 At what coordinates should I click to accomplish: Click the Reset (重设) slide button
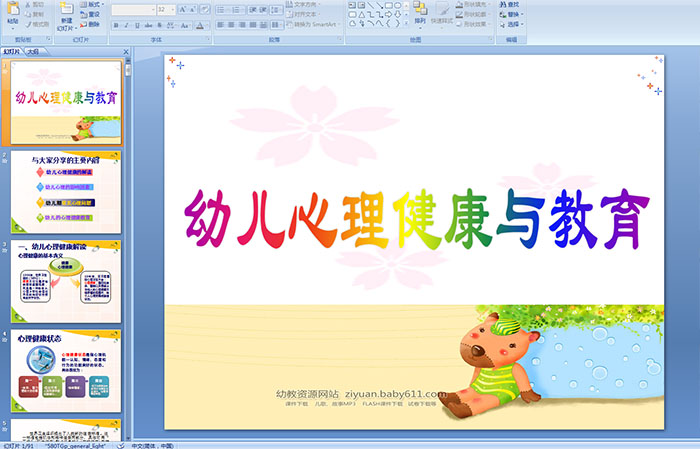pyautogui.click(x=91, y=14)
